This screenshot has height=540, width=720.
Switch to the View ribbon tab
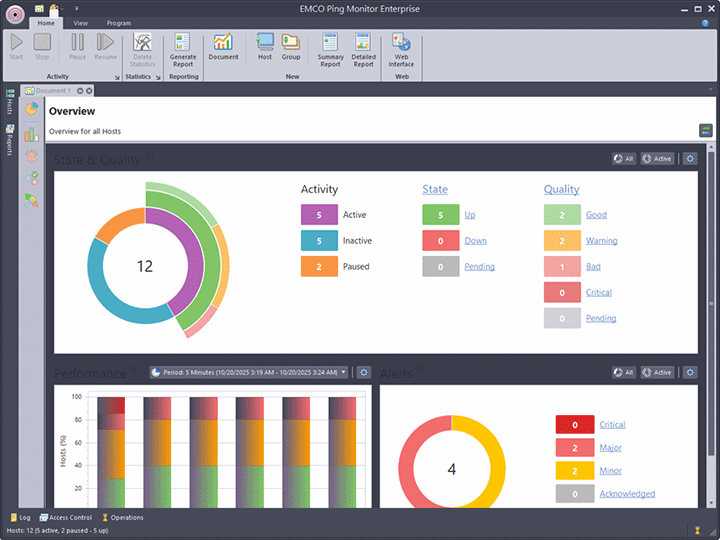pos(80,23)
